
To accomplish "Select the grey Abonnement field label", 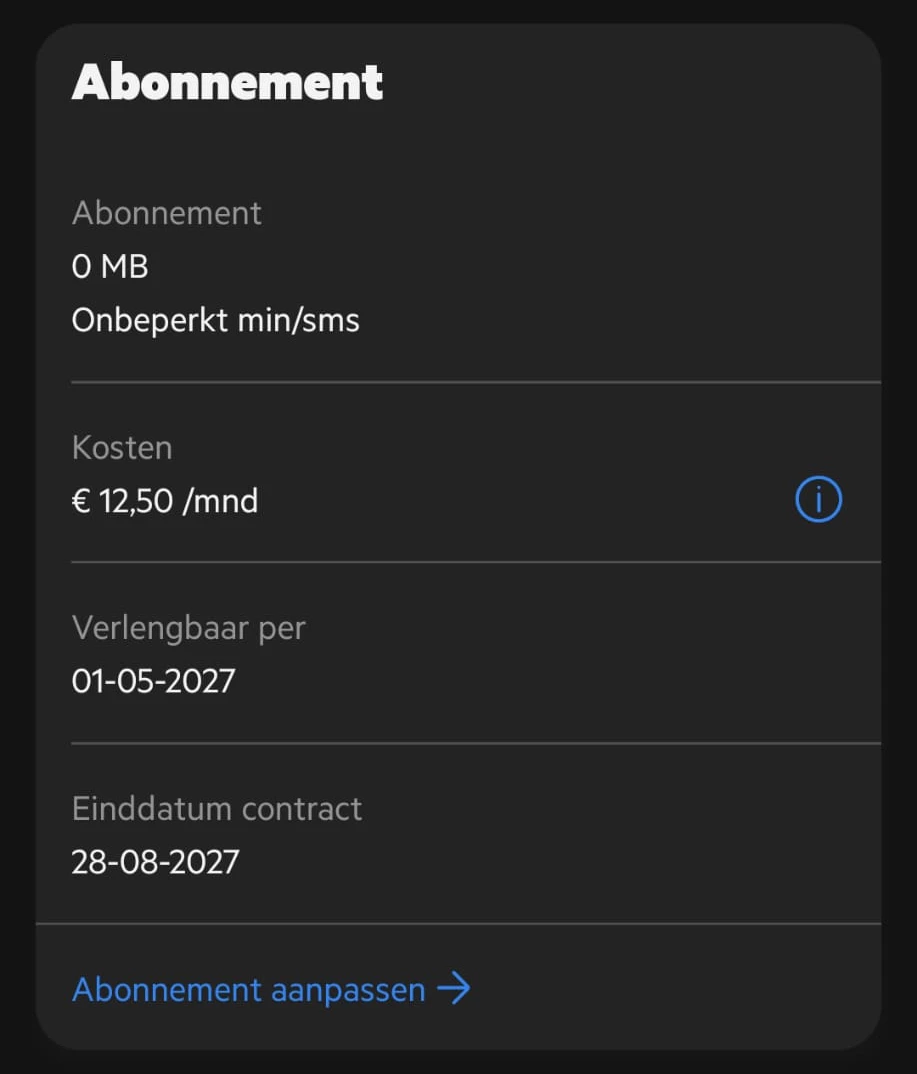I will pos(167,213).
